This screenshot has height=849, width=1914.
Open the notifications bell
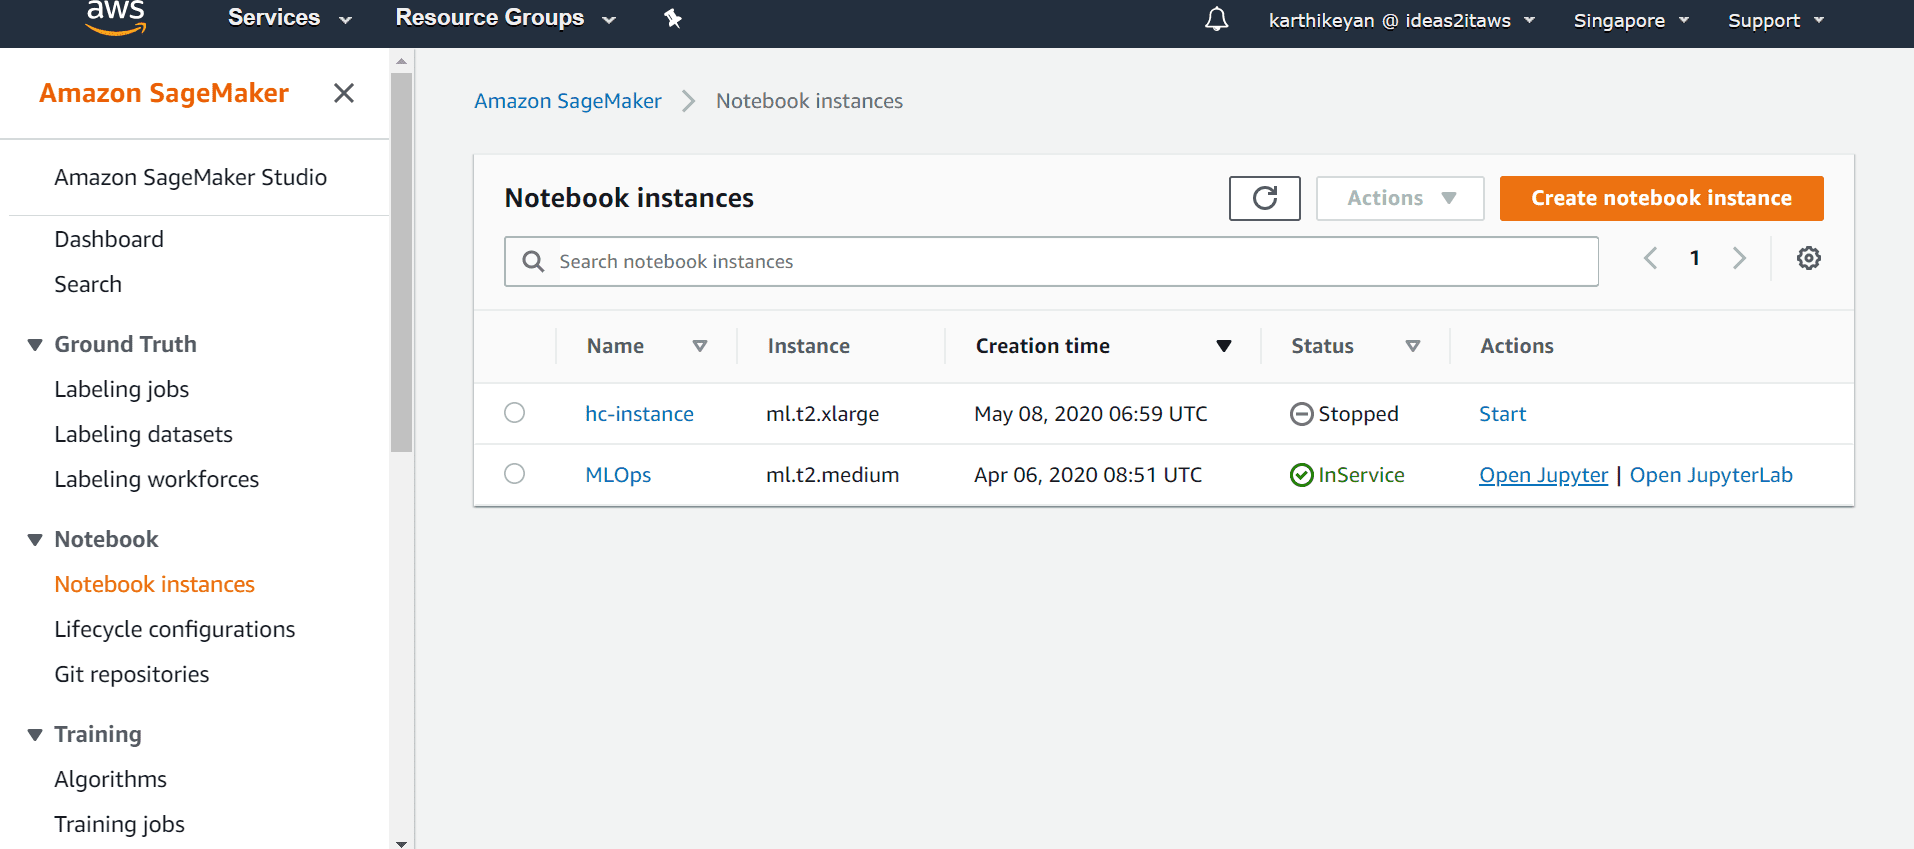(1216, 19)
